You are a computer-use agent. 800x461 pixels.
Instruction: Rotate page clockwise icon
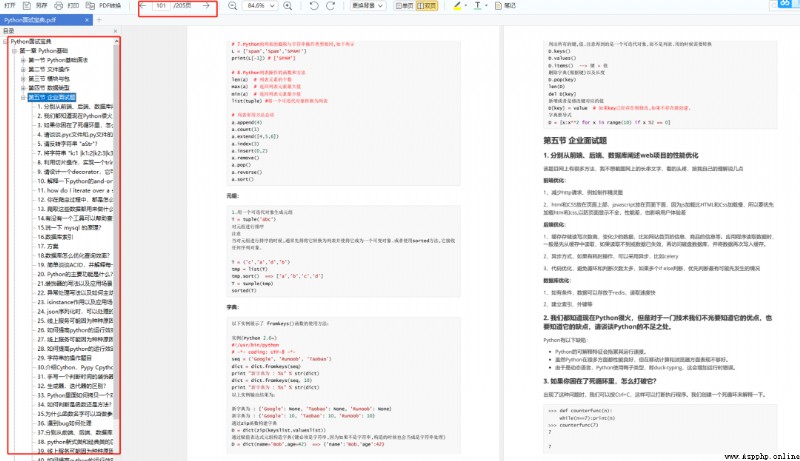pos(331,6)
